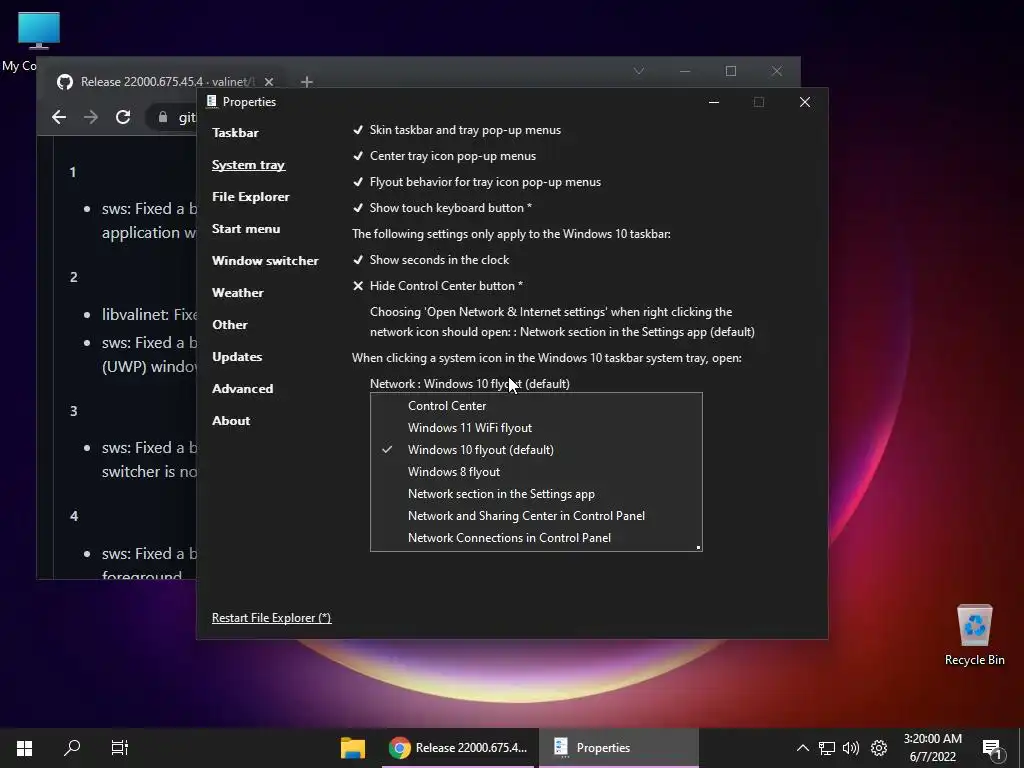
Task: Click the taskbar search magnifier icon
Action: tap(72, 748)
